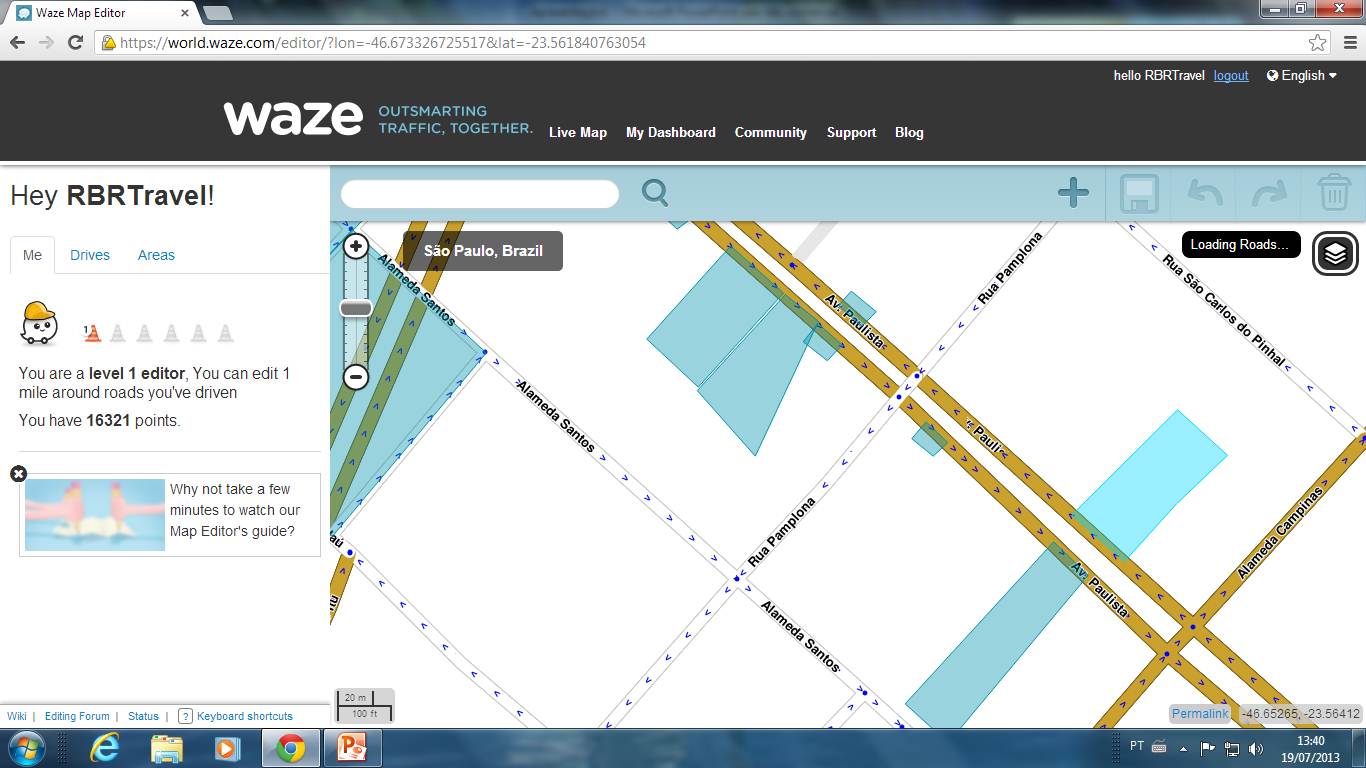This screenshot has height=768, width=1366.
Task: Click the map zoom slider handle
Action: point(356,308)
